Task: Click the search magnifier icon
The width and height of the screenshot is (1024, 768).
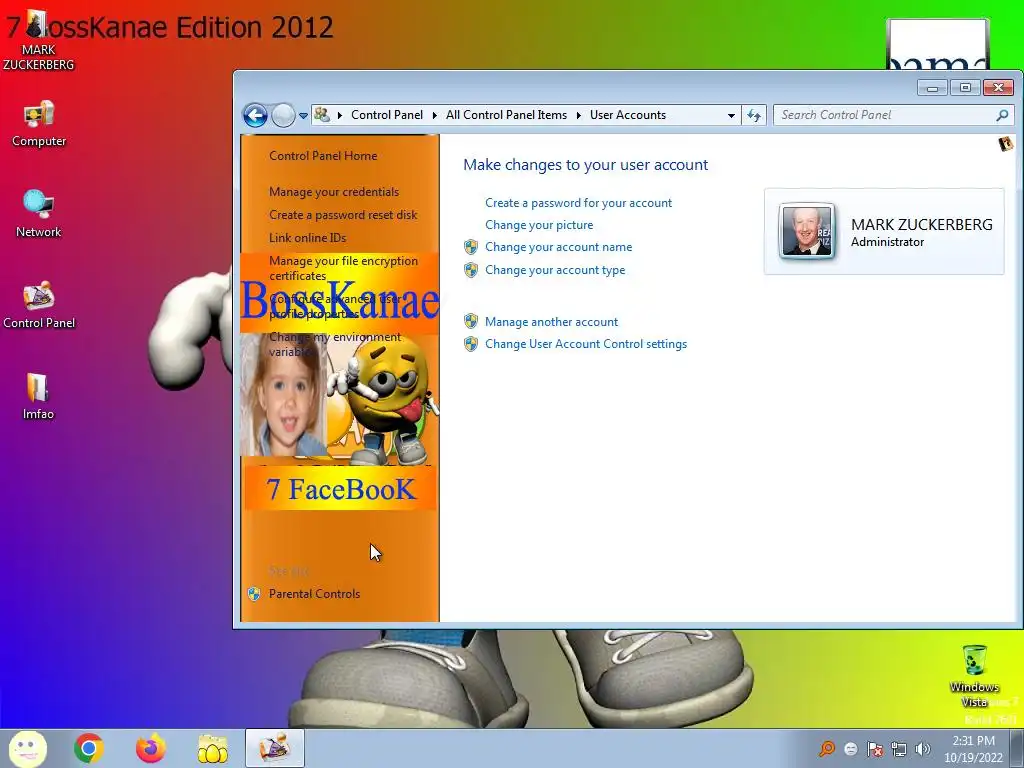Action: click(1002, 116)
